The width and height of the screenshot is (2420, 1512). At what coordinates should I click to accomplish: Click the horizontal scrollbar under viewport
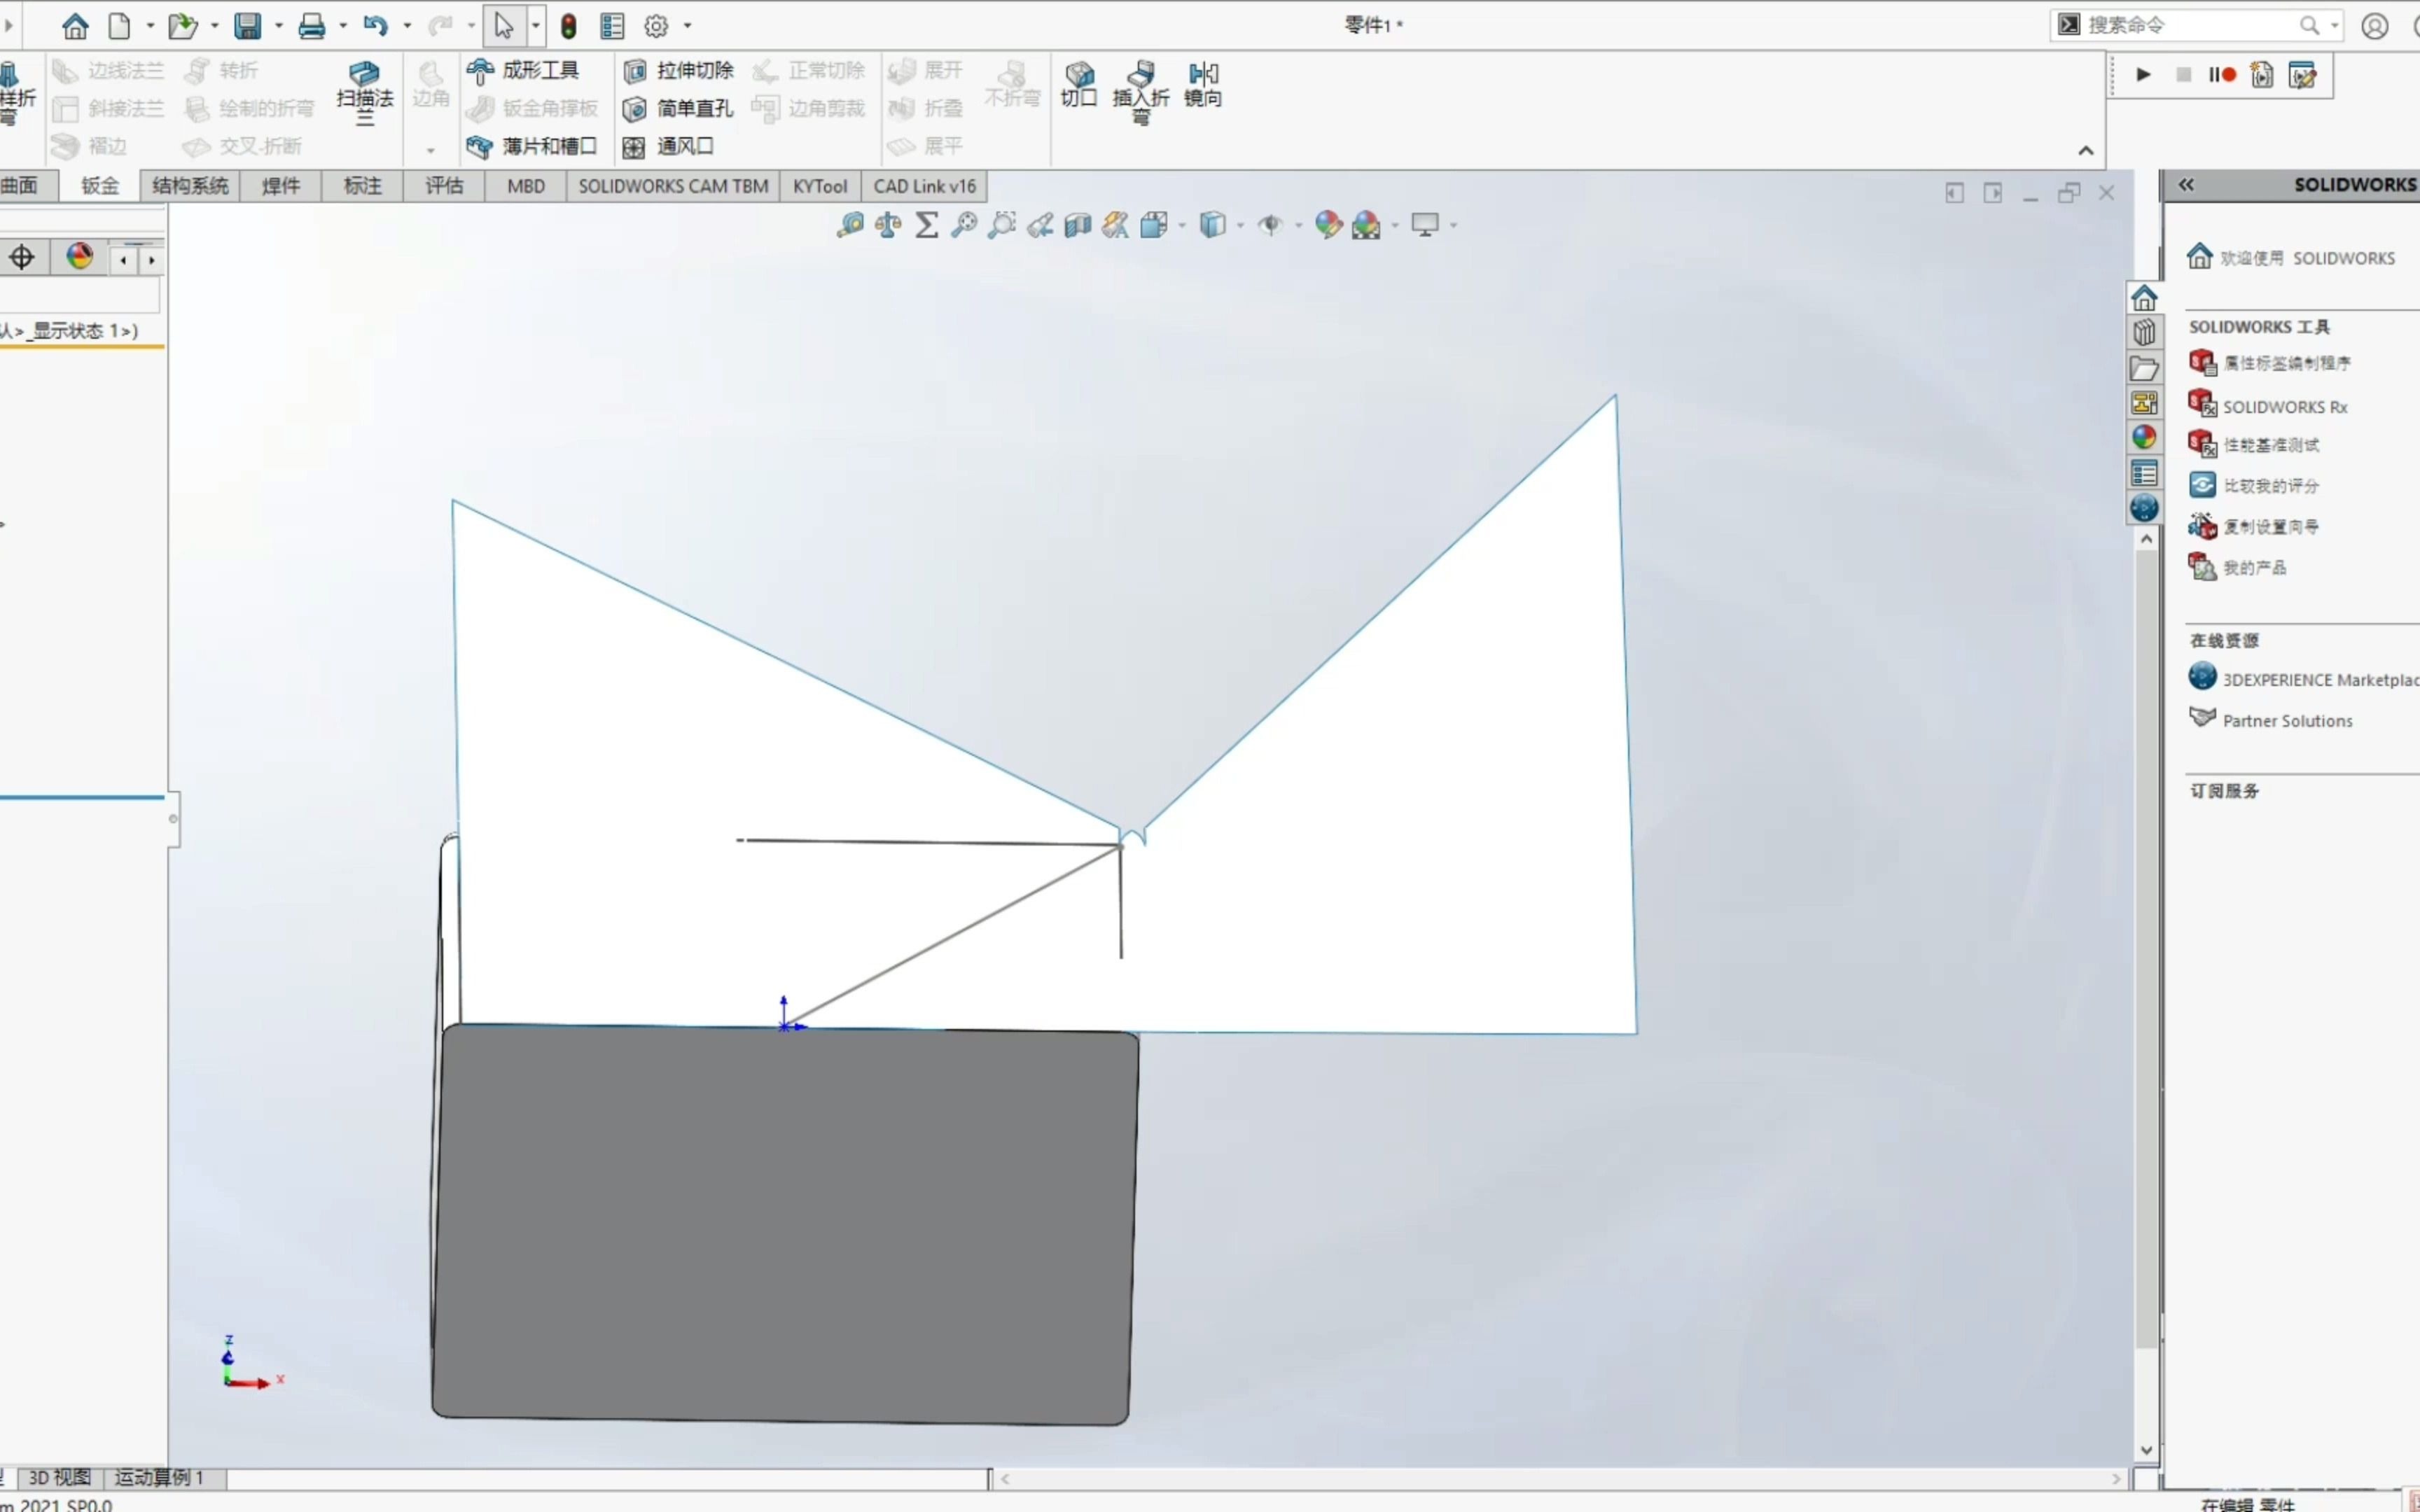[x=1561, y=1479]
